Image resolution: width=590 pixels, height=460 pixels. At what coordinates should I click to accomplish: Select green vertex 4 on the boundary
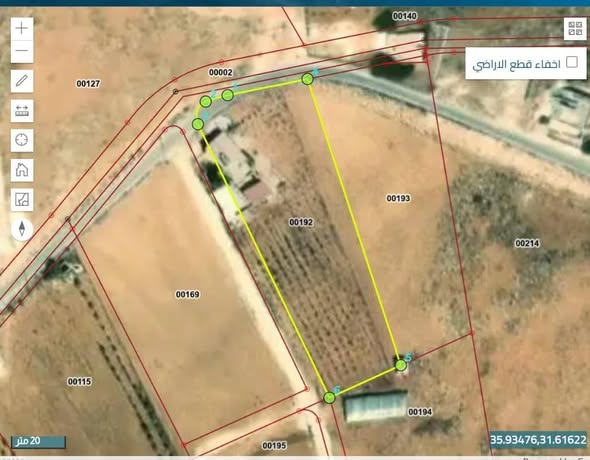(308, 79)
